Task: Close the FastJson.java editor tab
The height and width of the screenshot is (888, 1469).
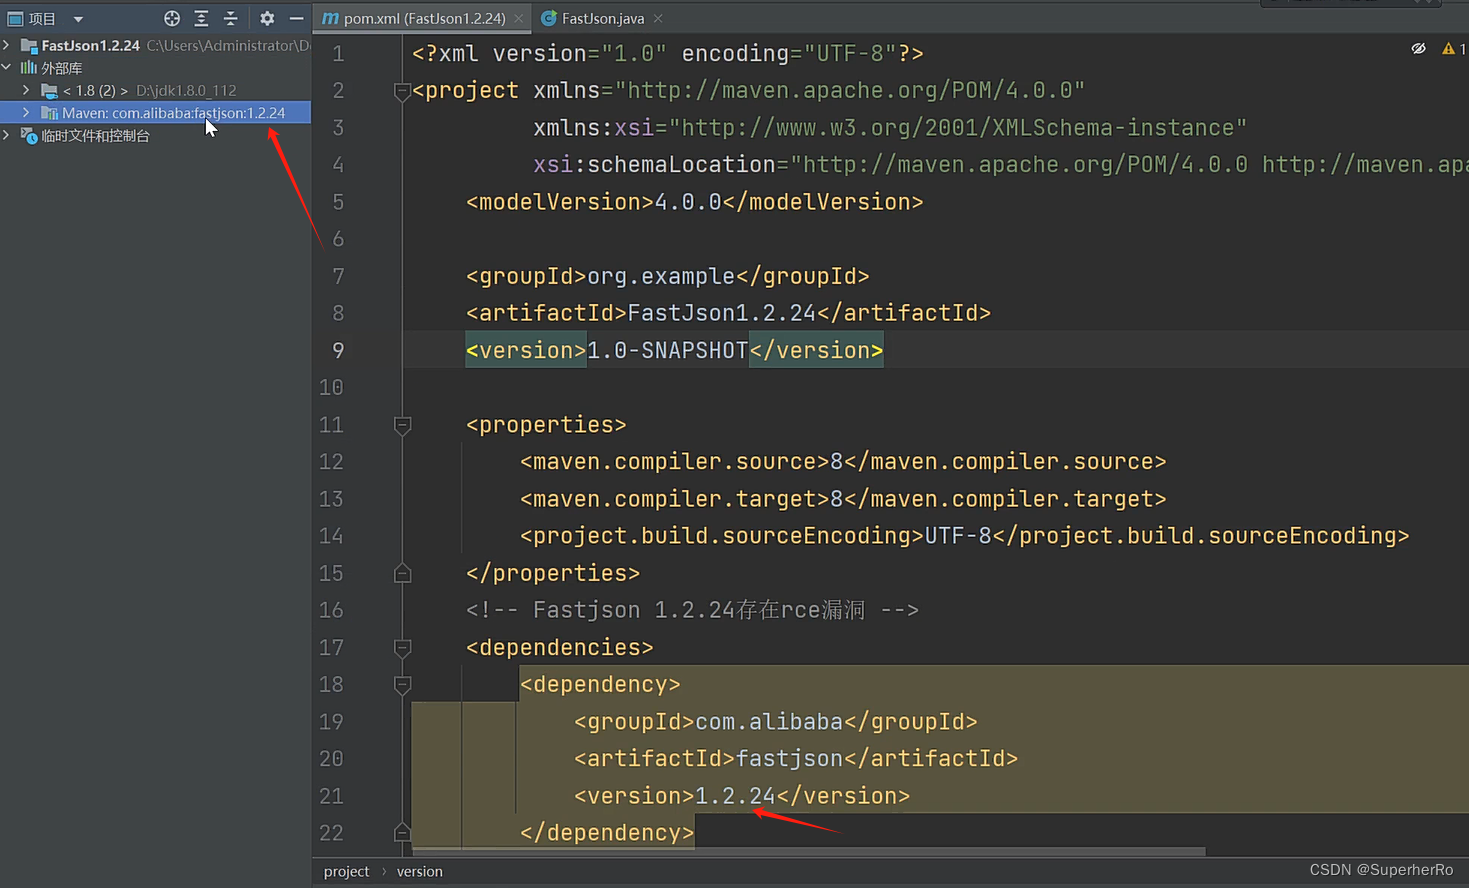Action: pos(657,18)
